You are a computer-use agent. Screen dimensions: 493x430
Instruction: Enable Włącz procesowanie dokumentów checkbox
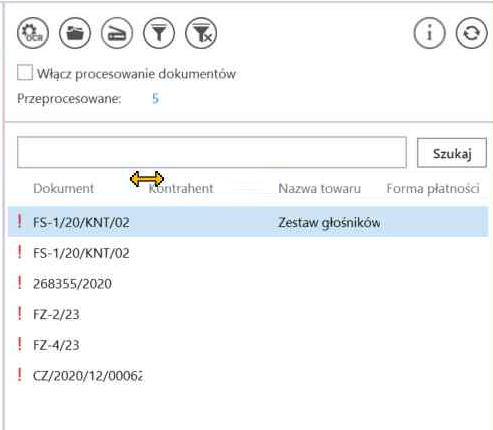[x=25, y=73]
